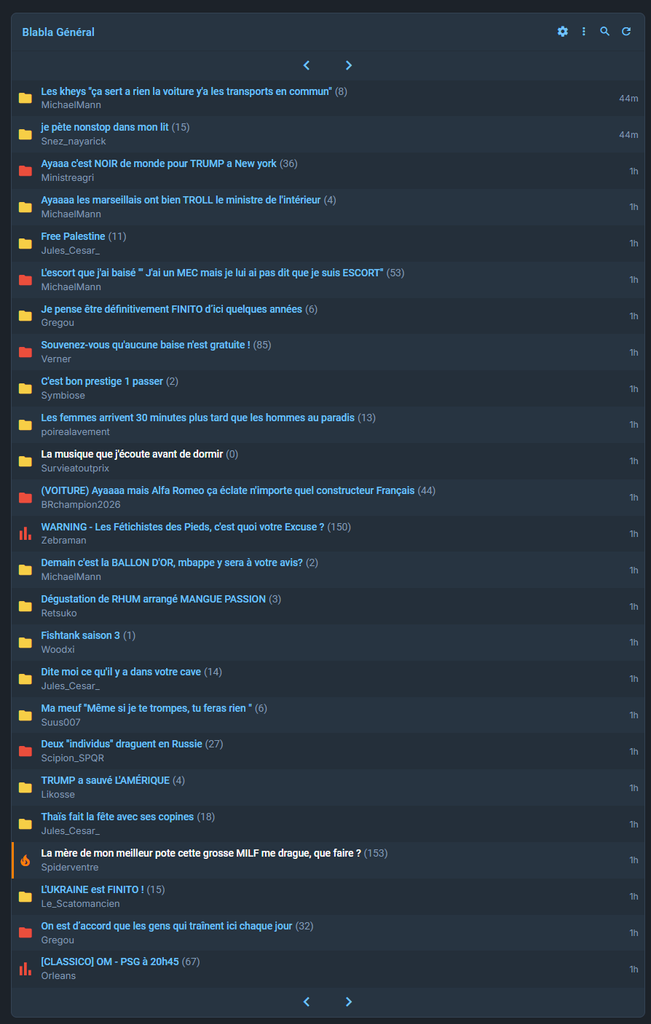Go to next page using top right chevron
Viewport: 651px width, 1024px height.
pos(349,65)
